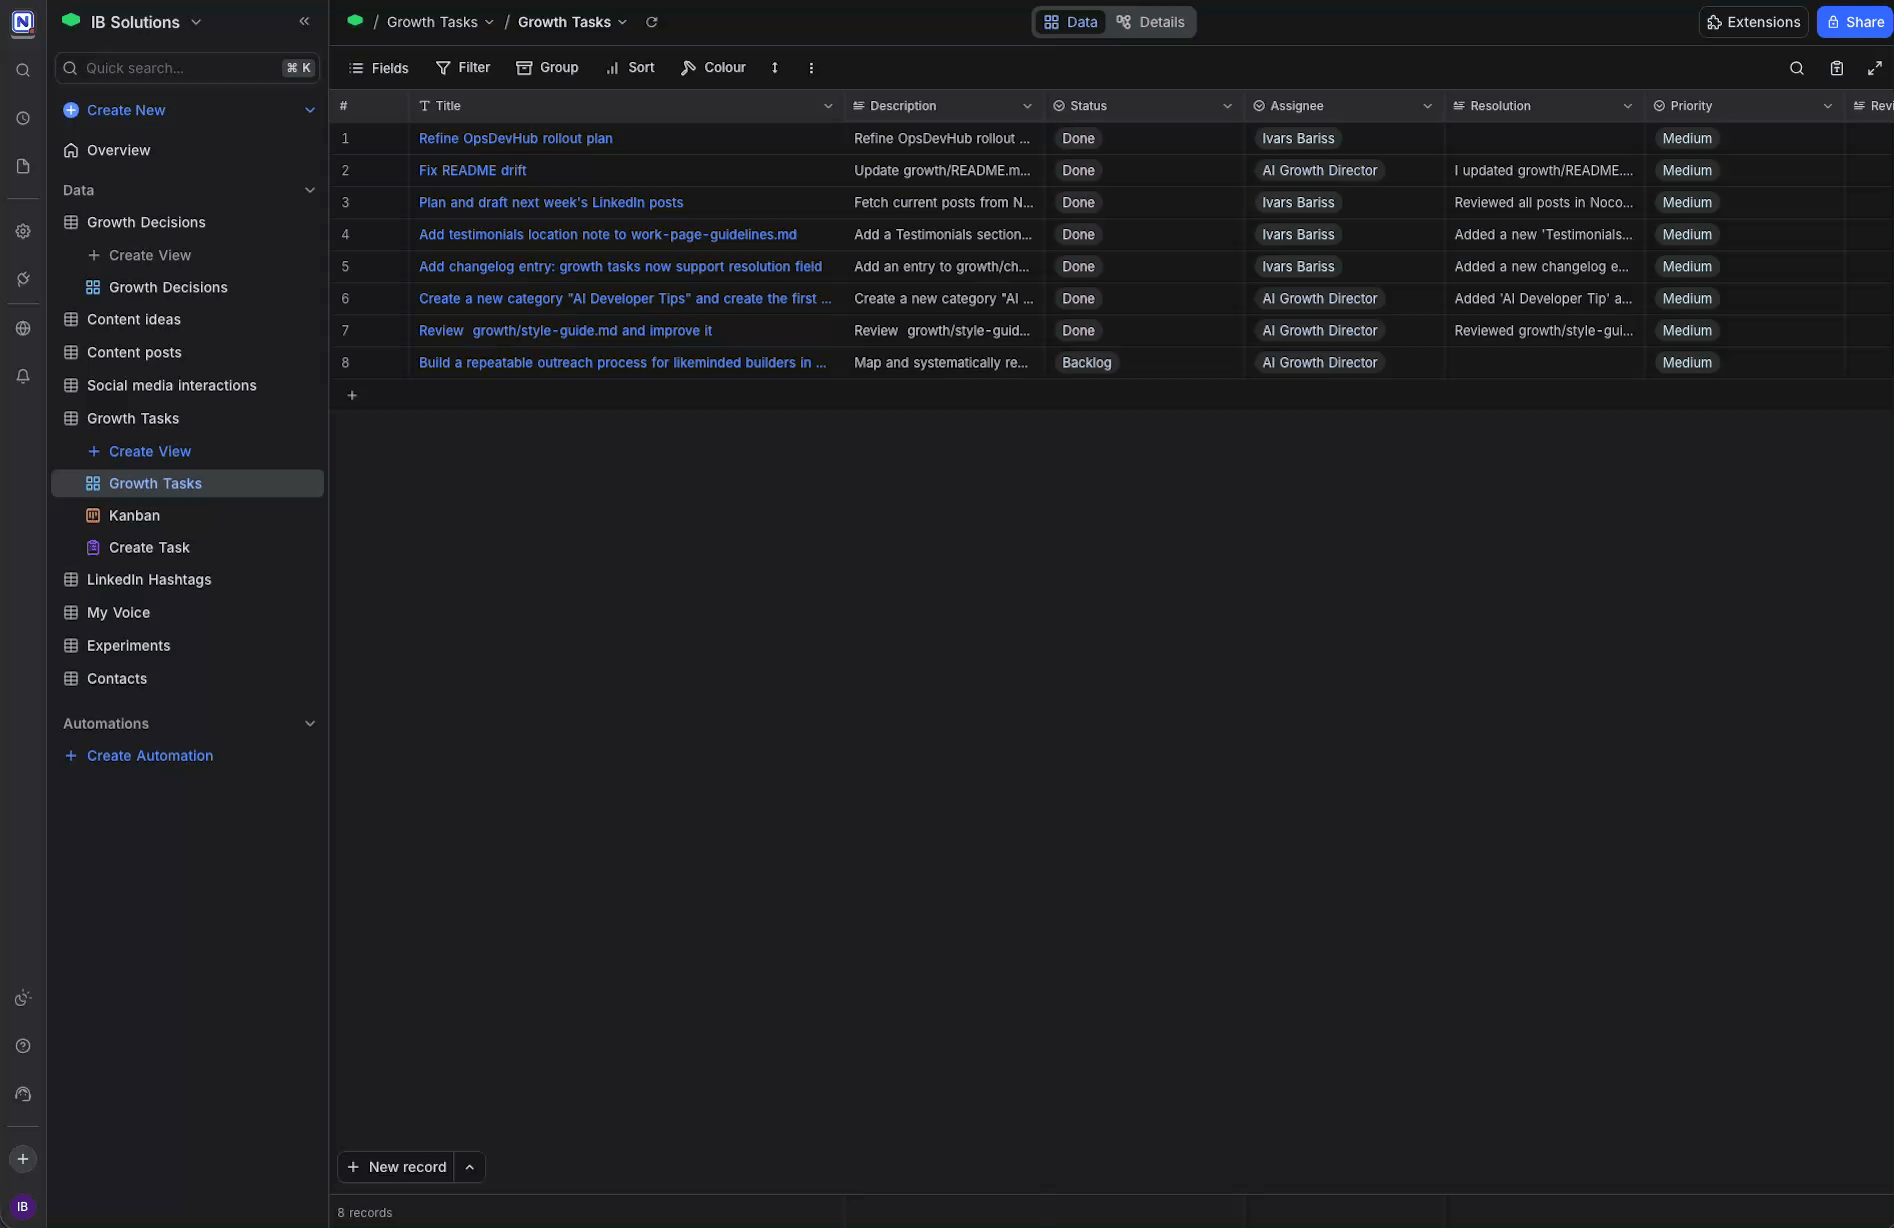Enable the Filter options

click(x=462, y=67)
